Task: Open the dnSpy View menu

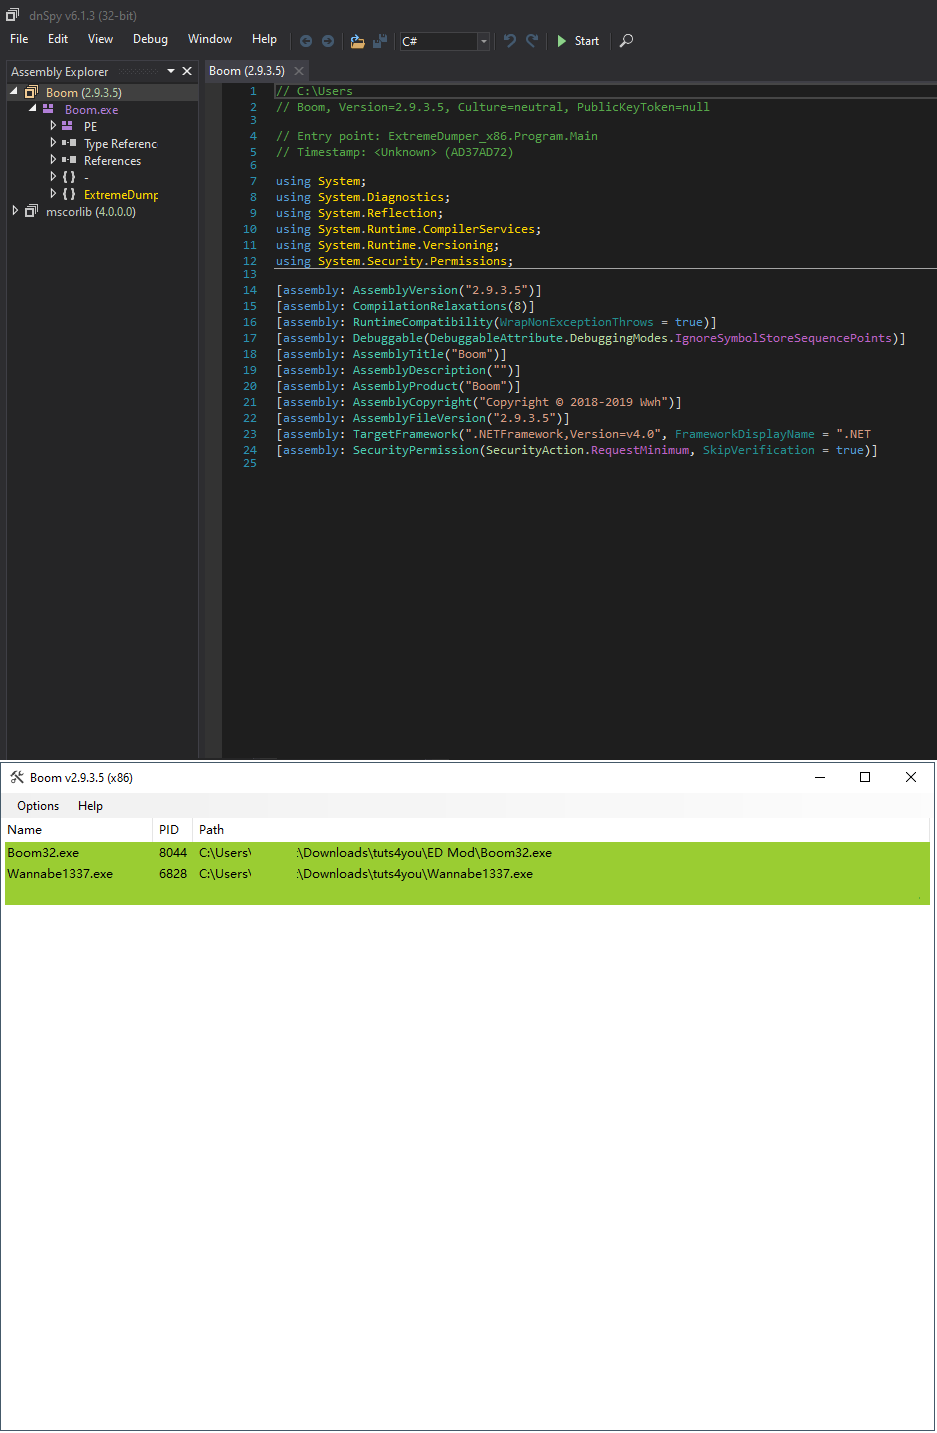Action: (x=100, y=39)
